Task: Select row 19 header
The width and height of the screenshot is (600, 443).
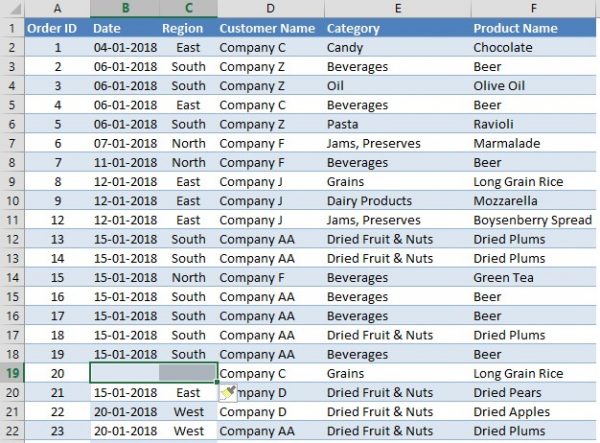Action: 12,373
